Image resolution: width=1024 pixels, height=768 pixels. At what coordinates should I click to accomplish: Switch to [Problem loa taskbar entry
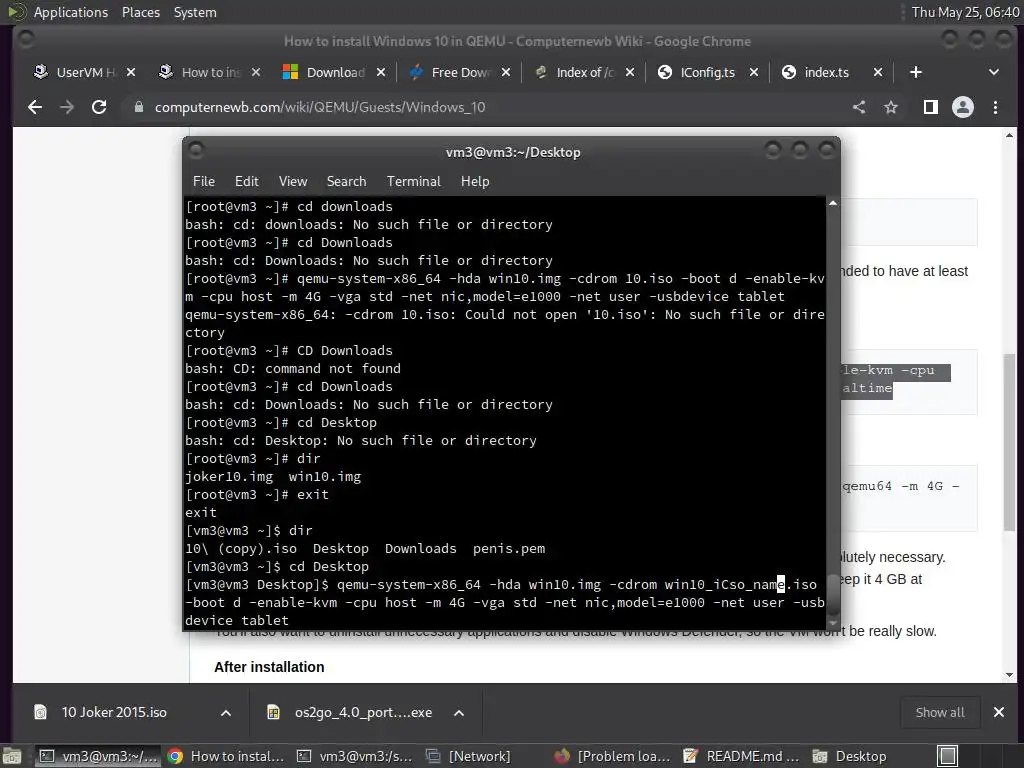(x=613, y=756)
